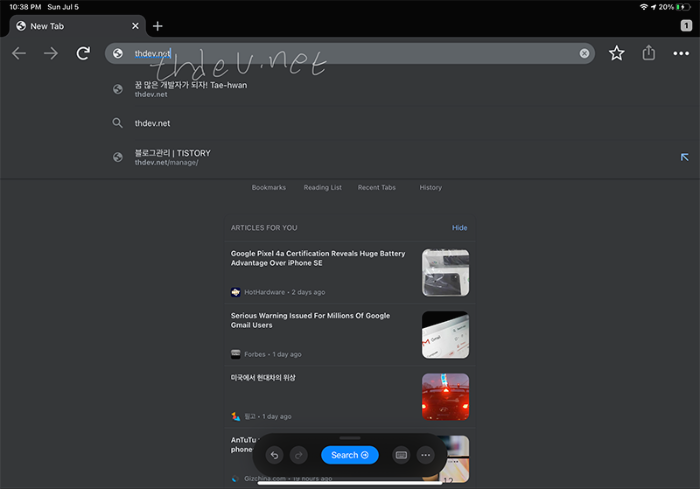The height and width of the screenshot is (489, 700).
Task: Tap the battery indicator in status bar
Action: [x=683, y=7]
